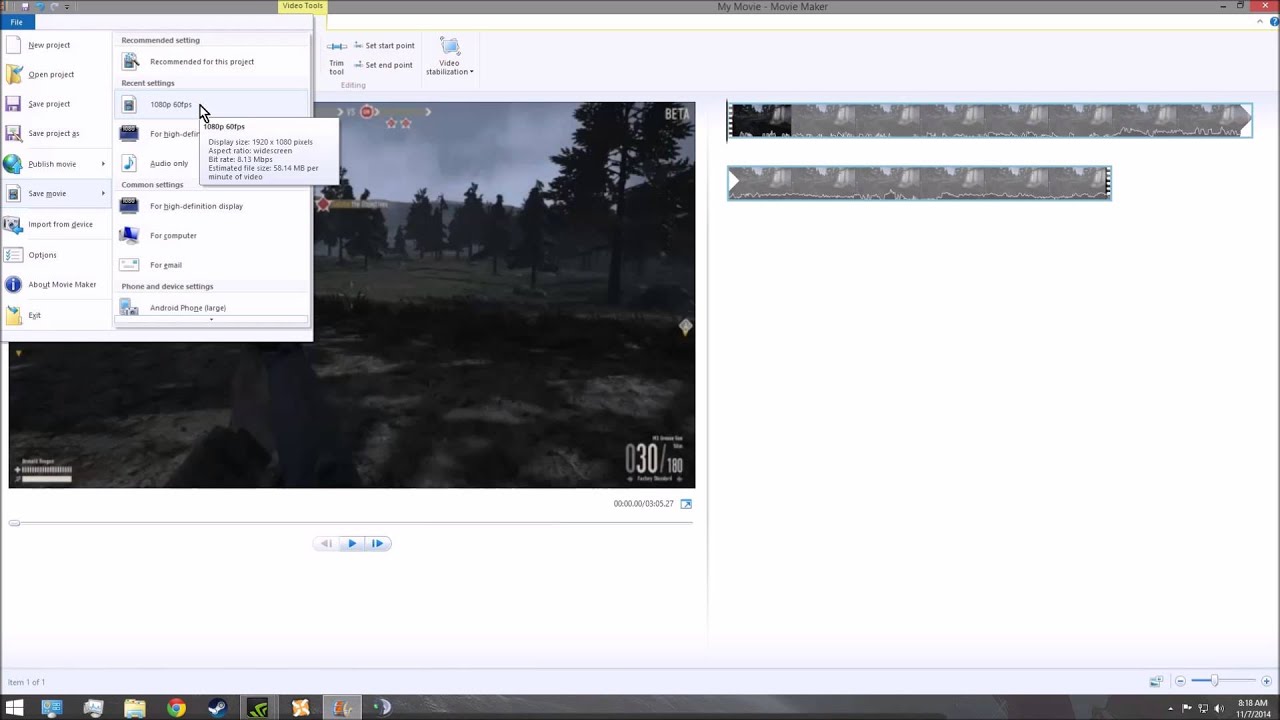Step to the next frame

coord(377,544)
